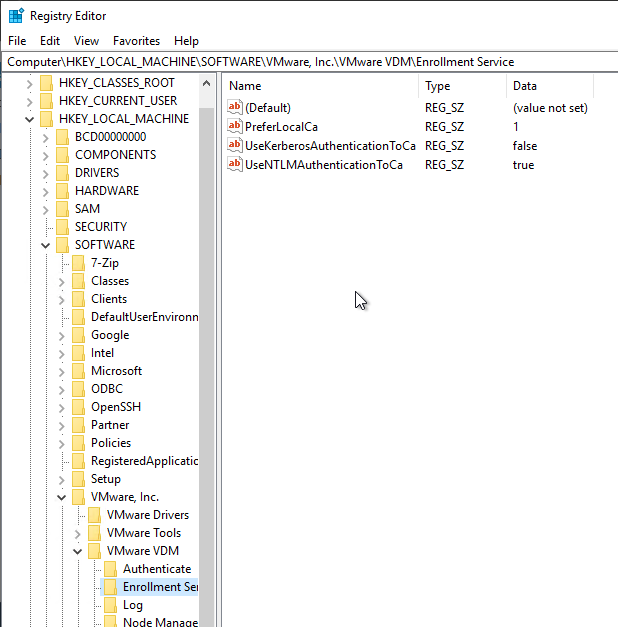
Task: Expand the HKEY_CURRENT_USER node
Action: click(x=29, y=102)
